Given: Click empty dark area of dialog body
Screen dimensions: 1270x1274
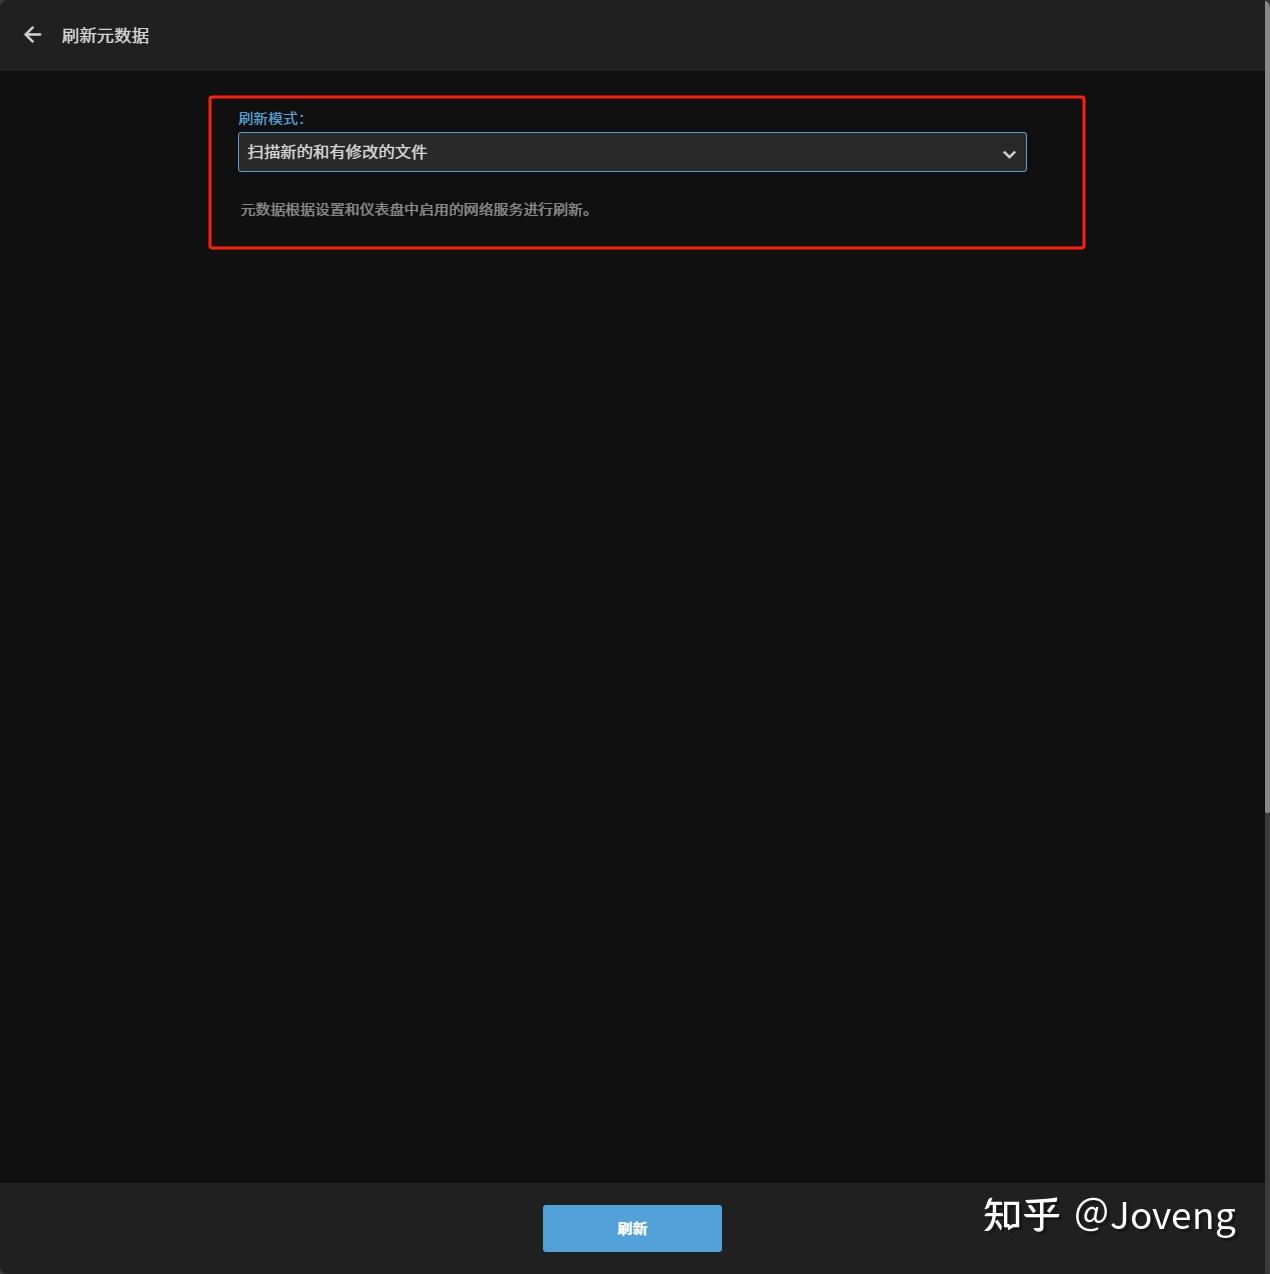Looking at the screenshot, I should pyautogui.click(x=632, y=700).
